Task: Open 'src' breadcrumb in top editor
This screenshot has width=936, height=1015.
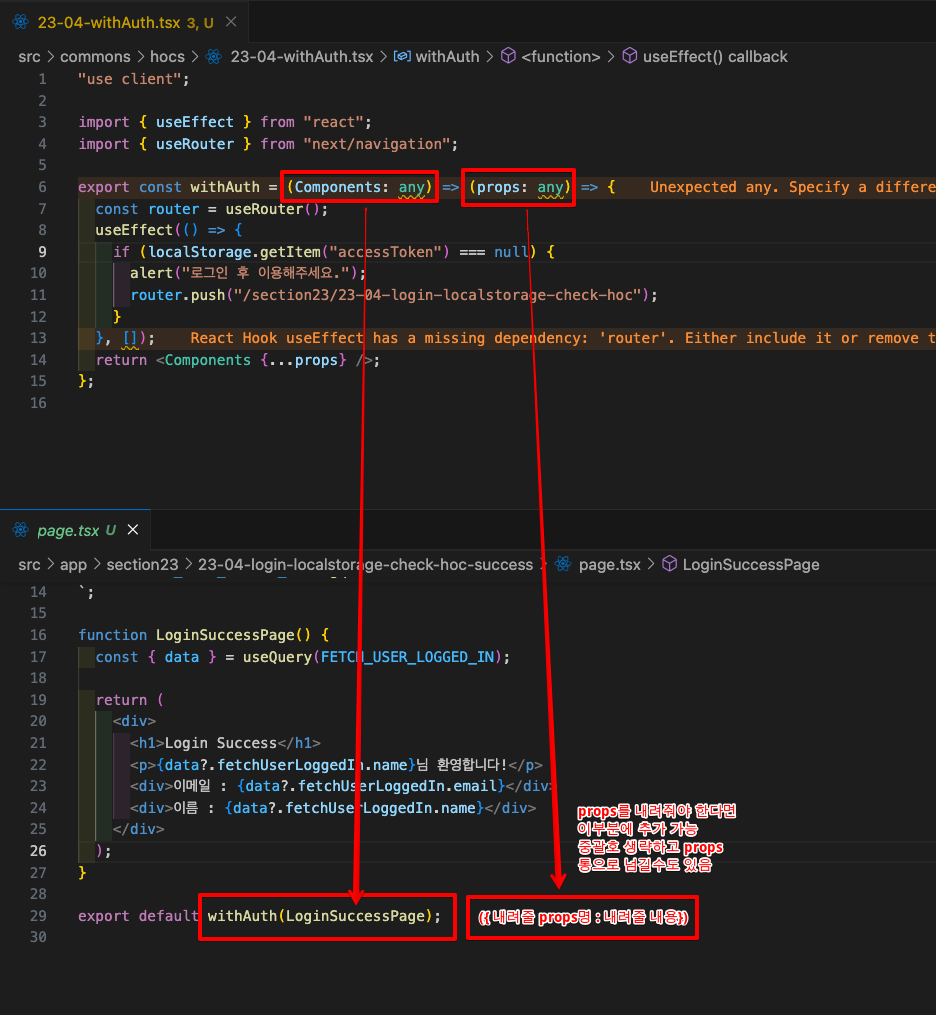Action: (30, 57)
